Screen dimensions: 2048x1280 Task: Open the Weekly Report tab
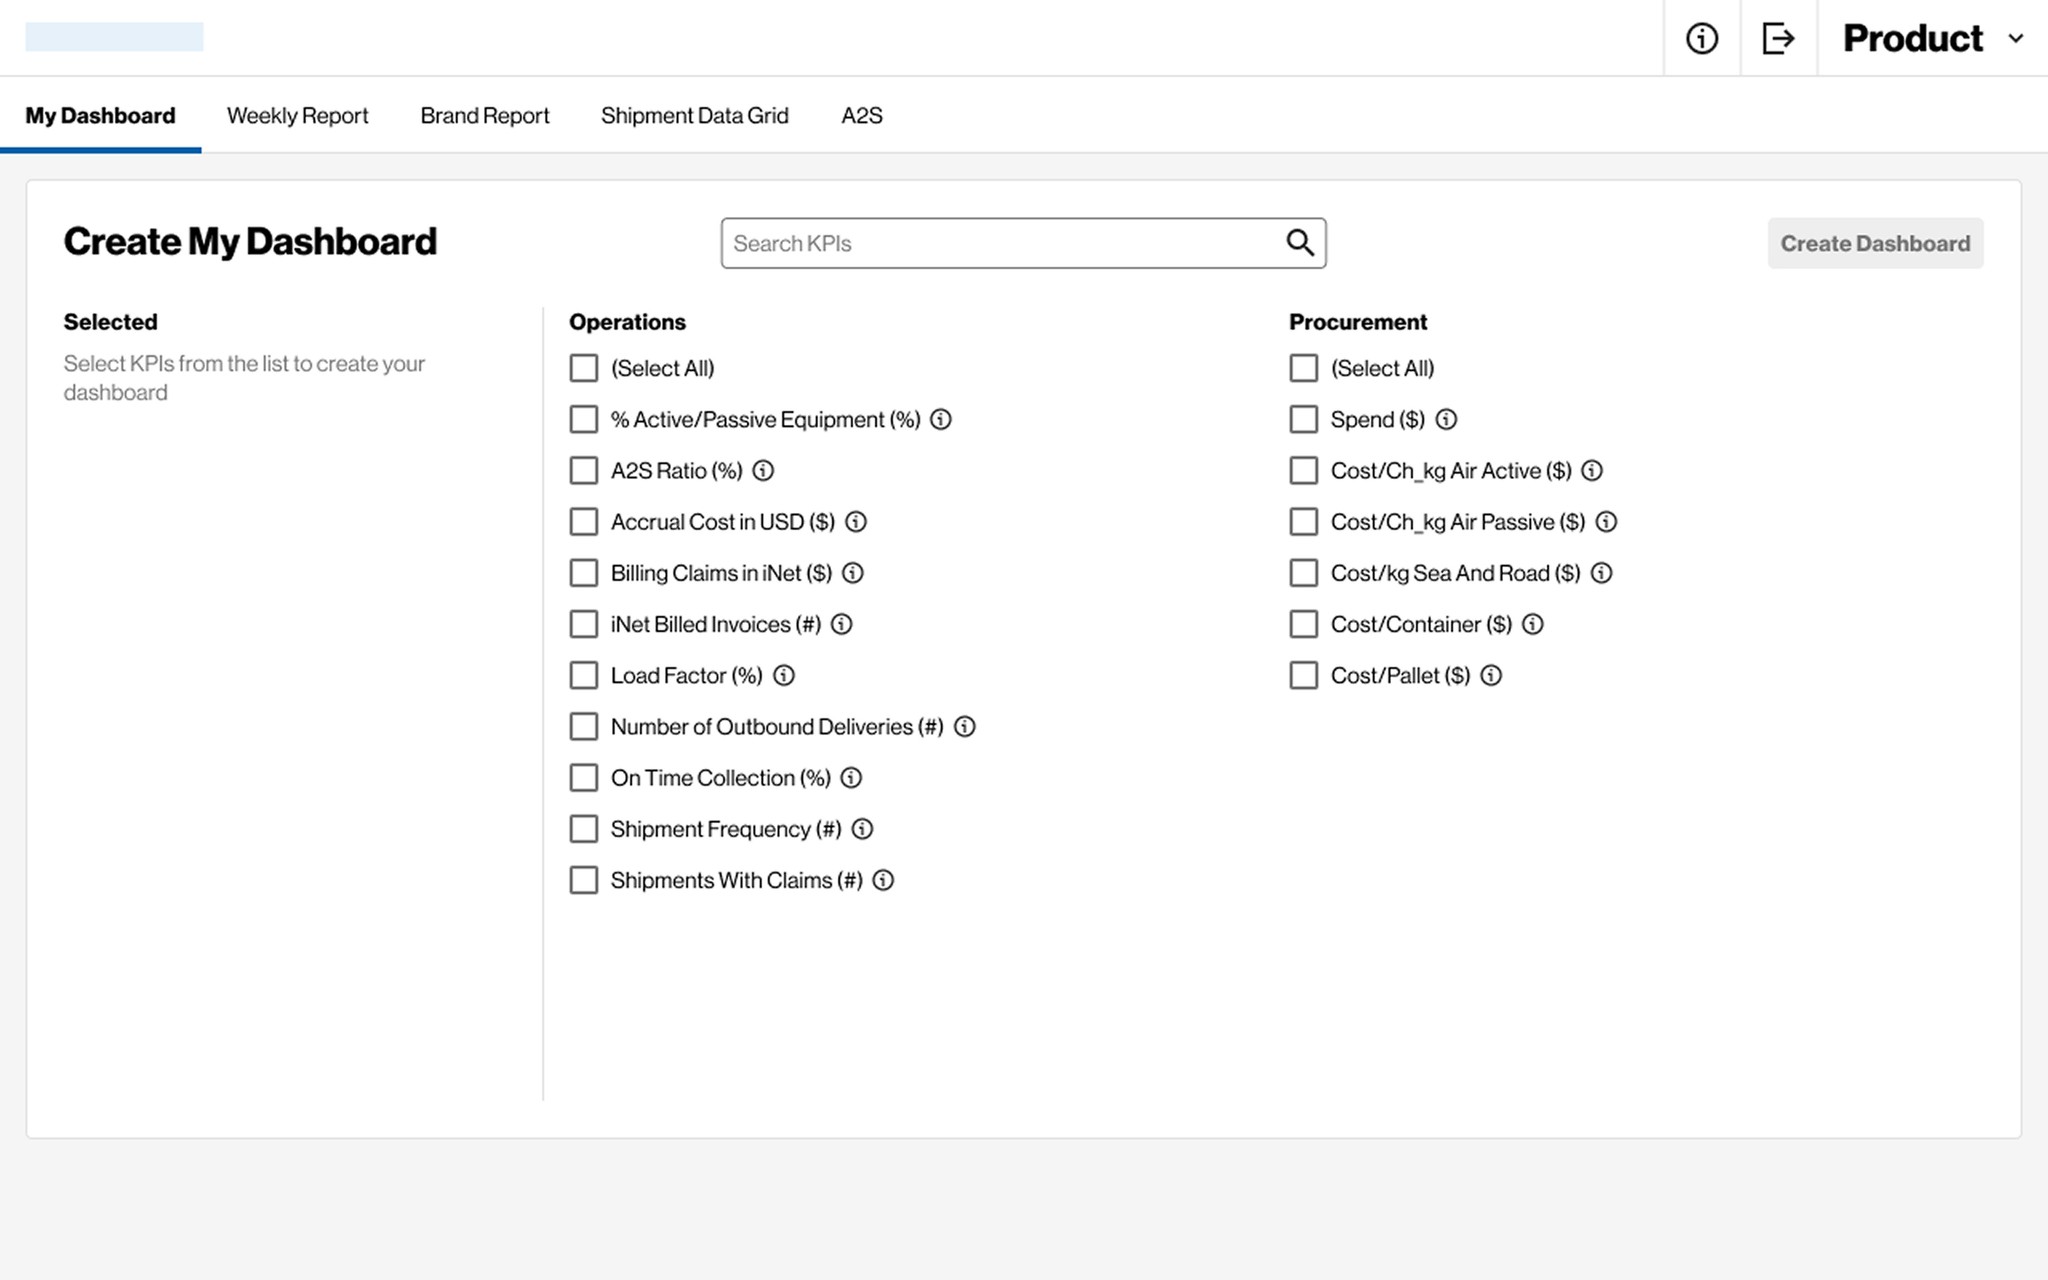[x=297, y=115]
